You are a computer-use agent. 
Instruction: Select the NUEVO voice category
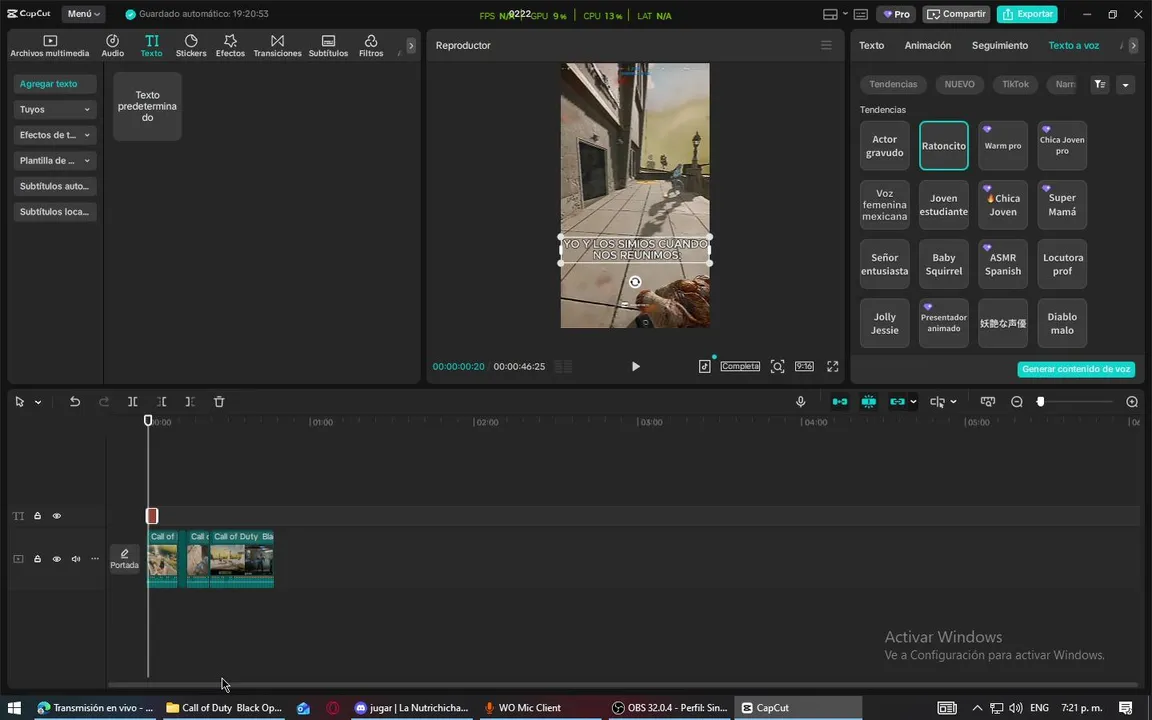(960, 84)
